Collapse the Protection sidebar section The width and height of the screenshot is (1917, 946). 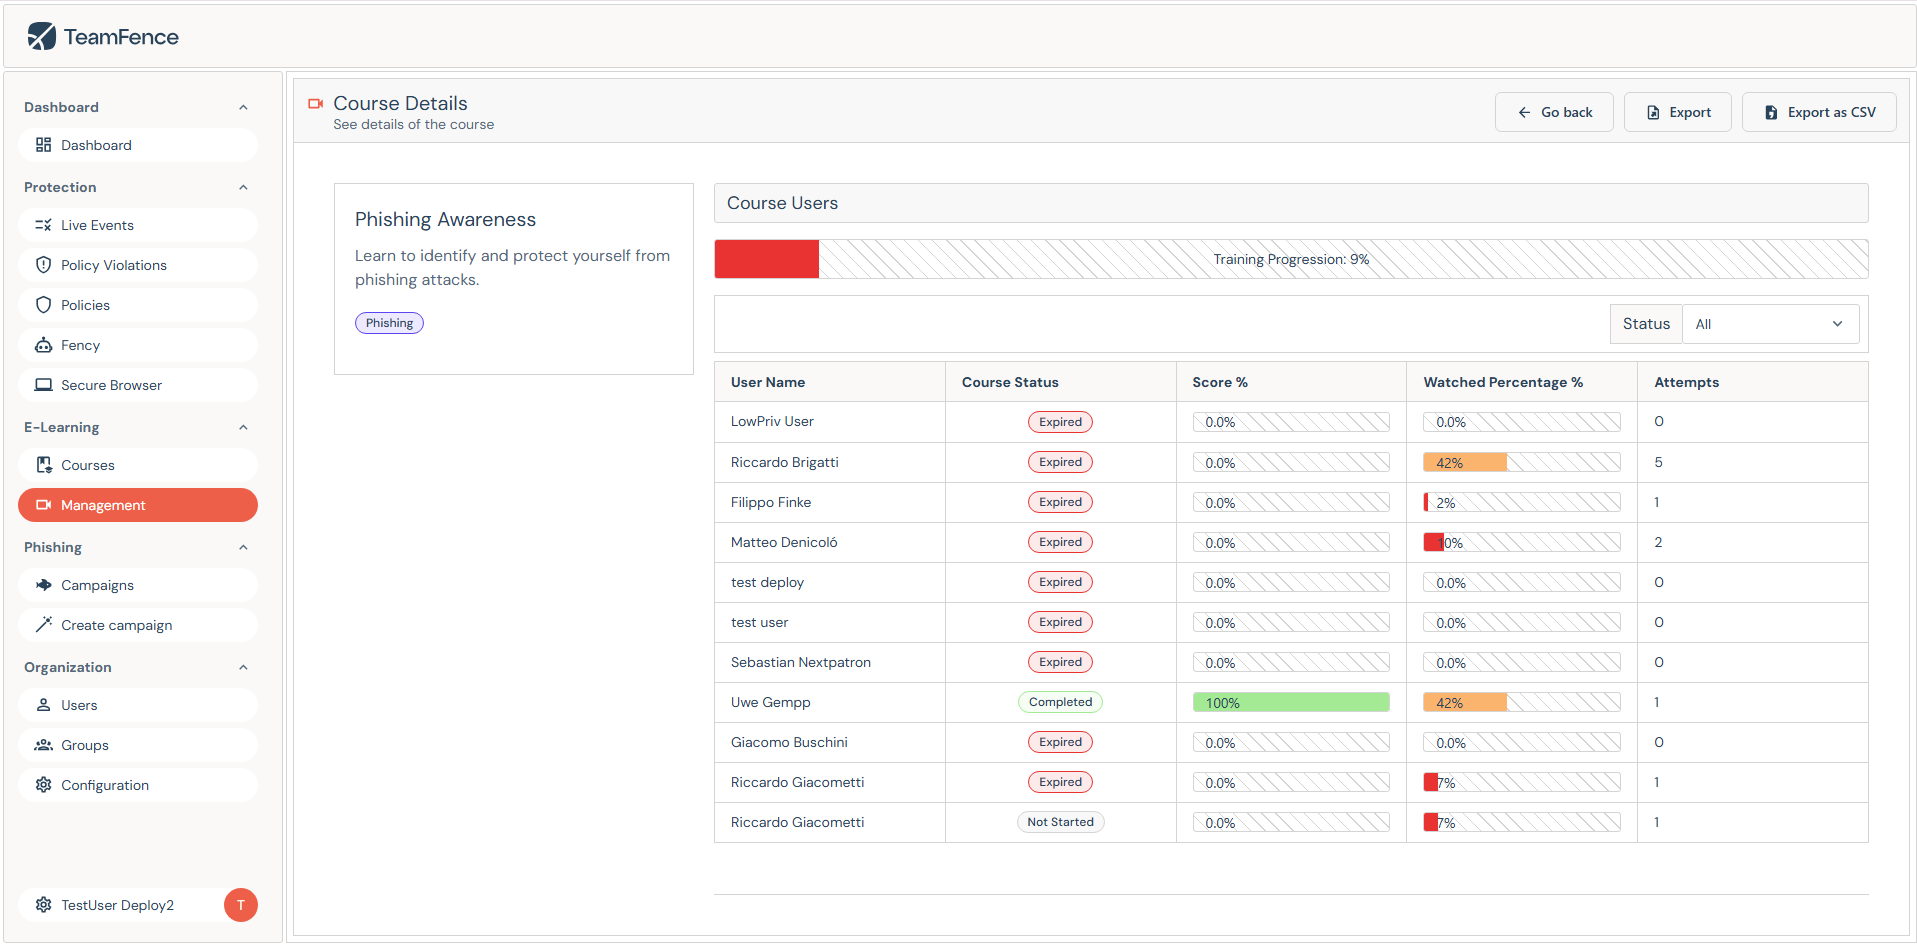coord(243,188)
